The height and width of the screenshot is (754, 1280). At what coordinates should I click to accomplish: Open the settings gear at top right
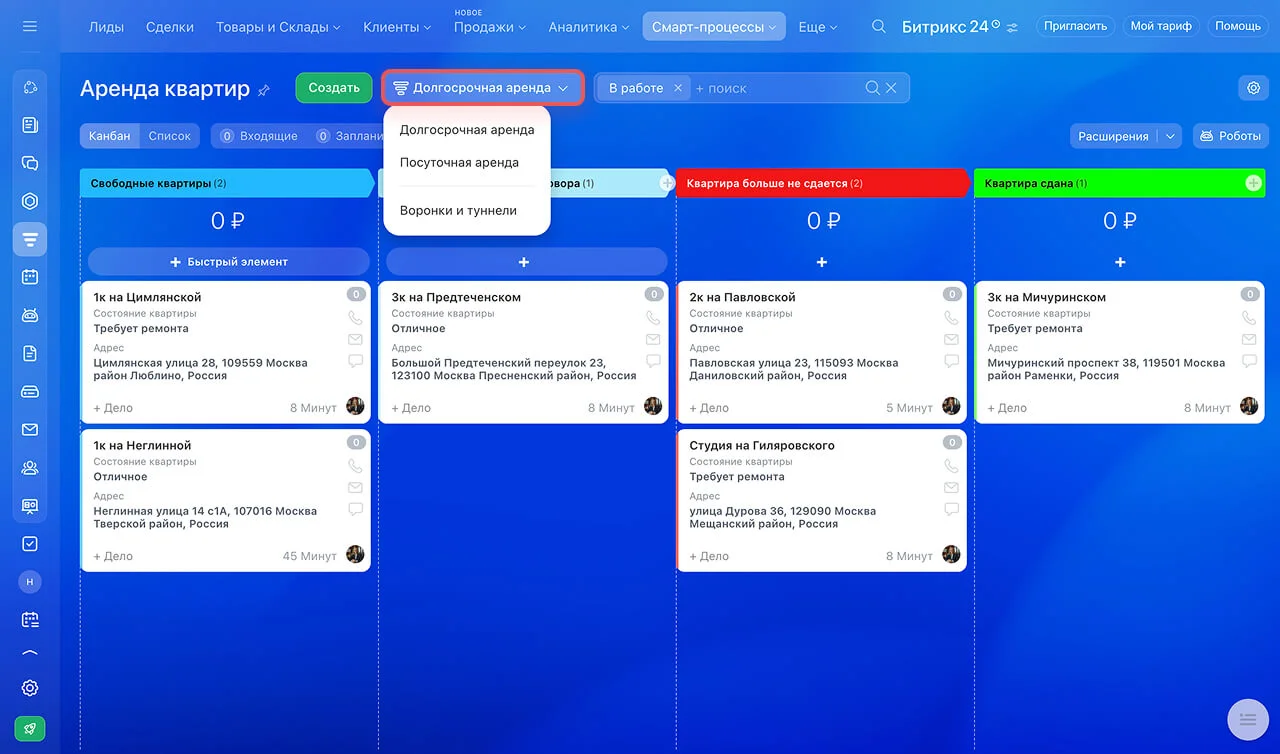tap(1253, 88)
